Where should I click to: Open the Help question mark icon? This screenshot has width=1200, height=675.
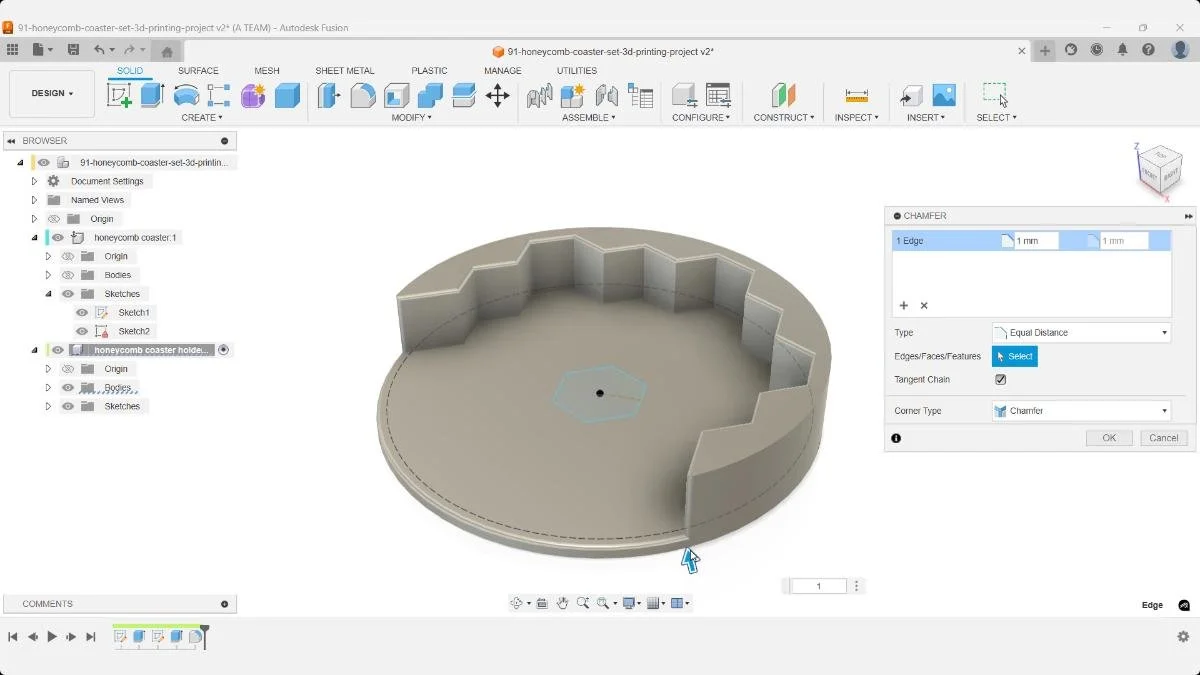(1149, 49)
